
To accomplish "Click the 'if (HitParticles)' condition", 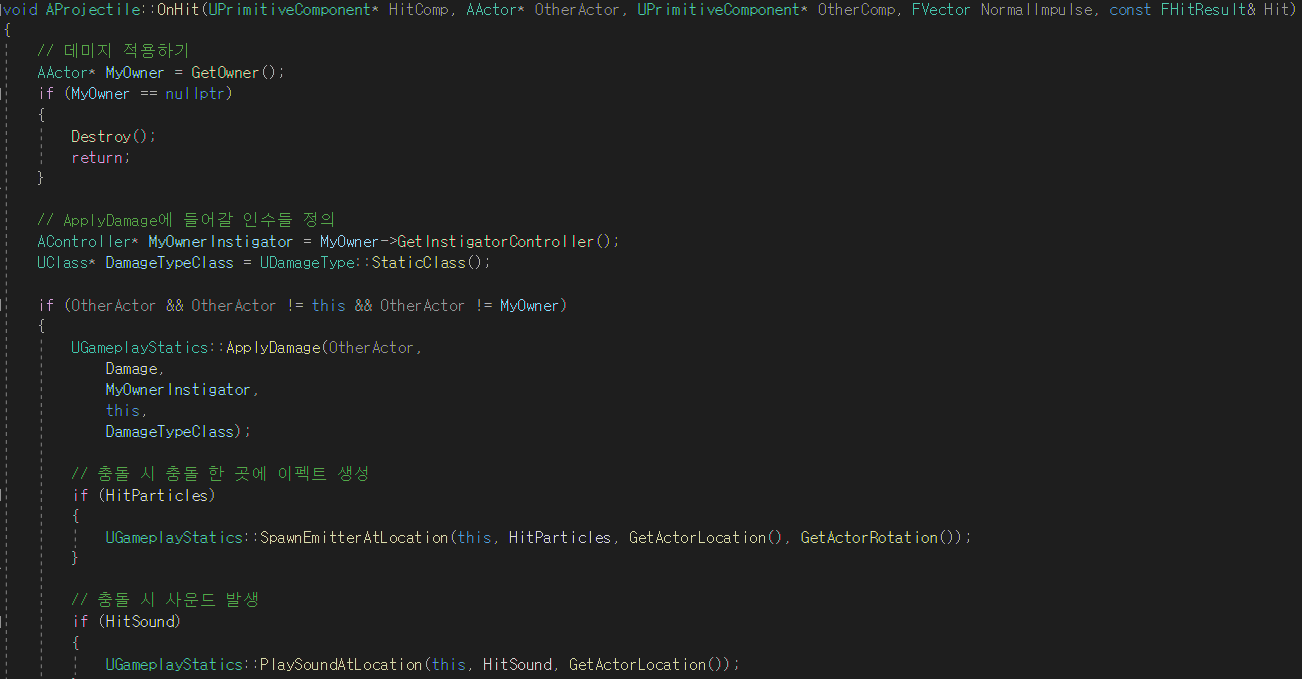I will [x=144, y=495].
